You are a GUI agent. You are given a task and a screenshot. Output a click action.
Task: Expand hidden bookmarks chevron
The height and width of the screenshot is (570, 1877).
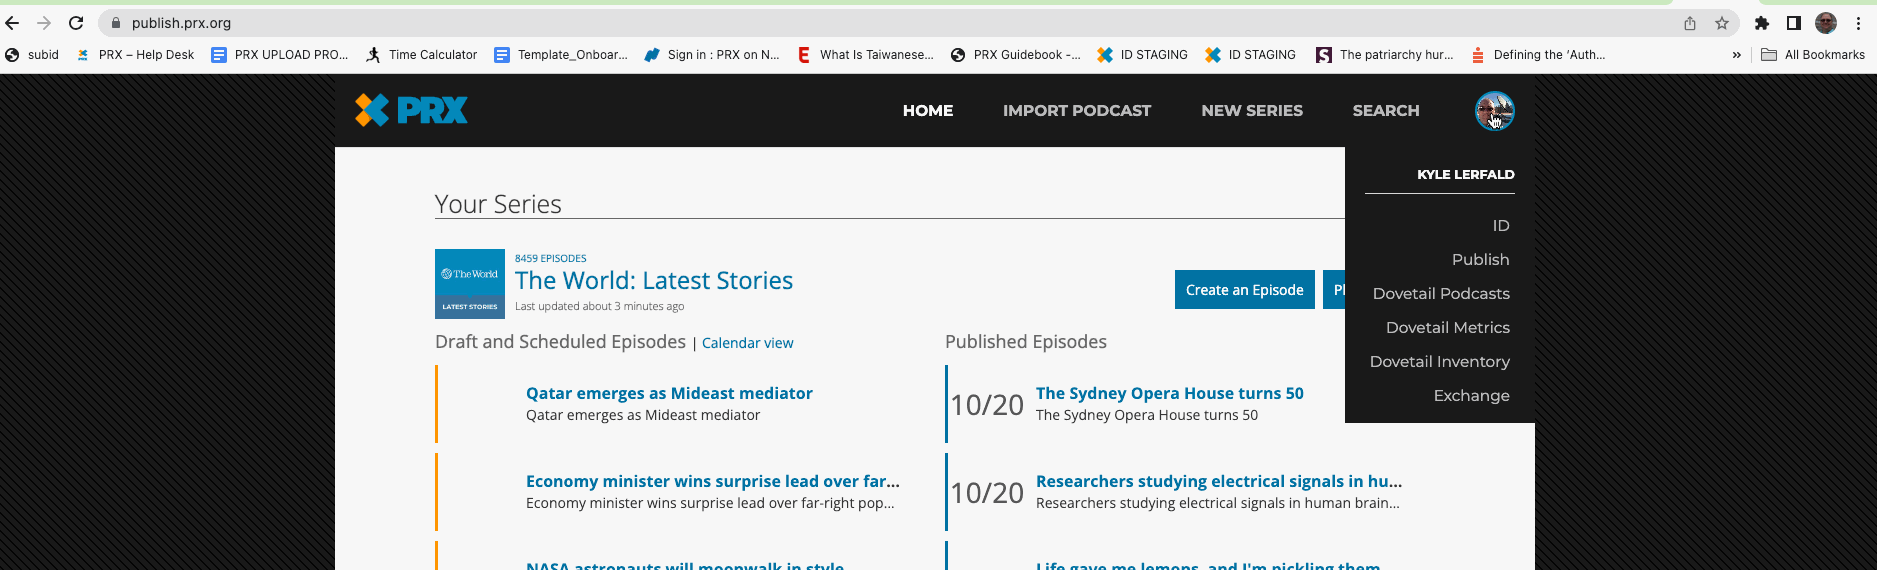[x=1736, y=55]
